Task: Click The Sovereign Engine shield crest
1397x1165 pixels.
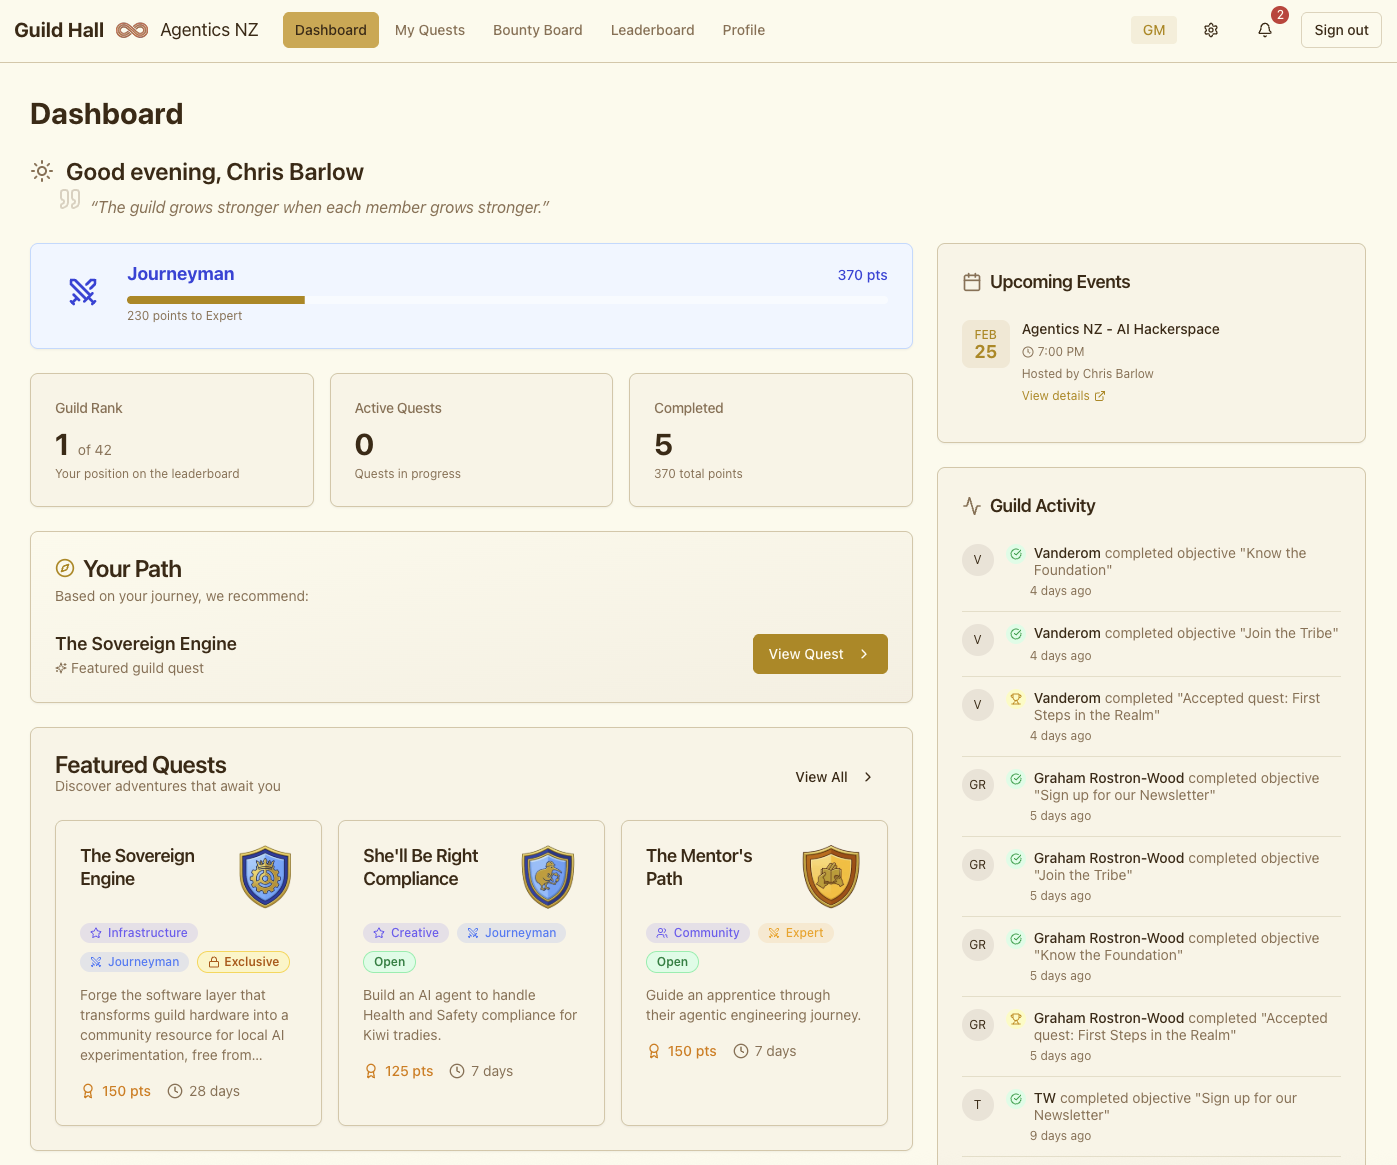Action: (x=265, y=876)
